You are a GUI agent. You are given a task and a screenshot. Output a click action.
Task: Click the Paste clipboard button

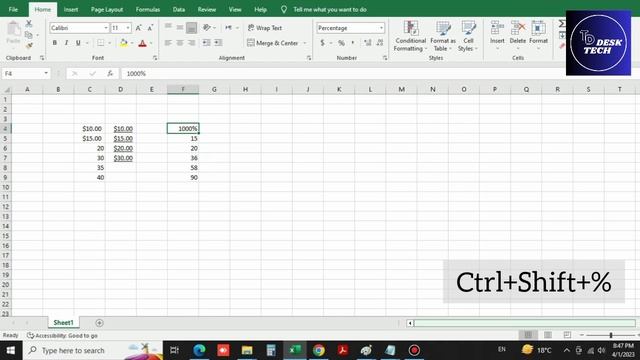13,33
